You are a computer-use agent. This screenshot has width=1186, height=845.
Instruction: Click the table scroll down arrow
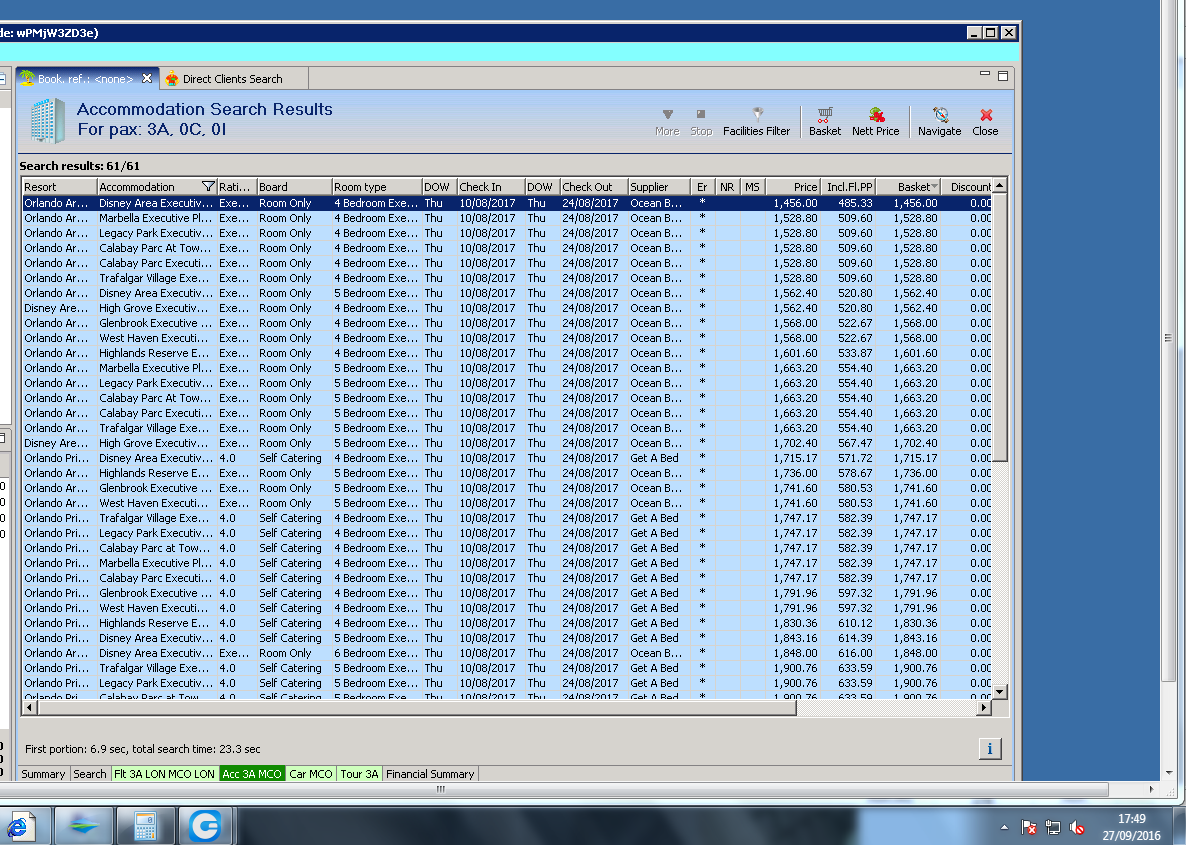(x=1000, y=691)
